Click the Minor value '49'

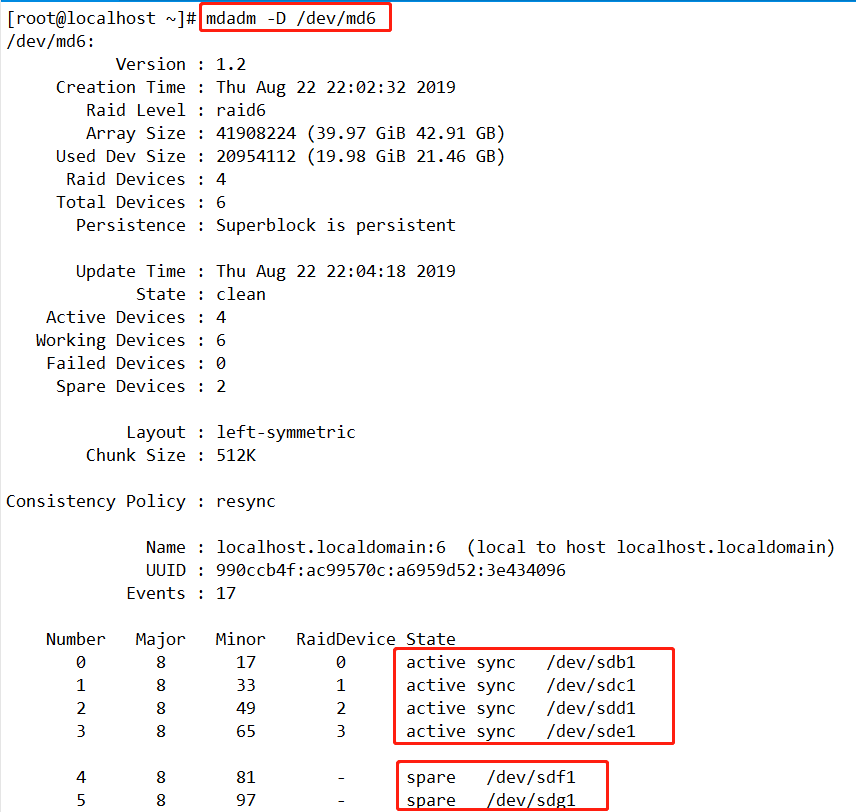coord(246,708)
